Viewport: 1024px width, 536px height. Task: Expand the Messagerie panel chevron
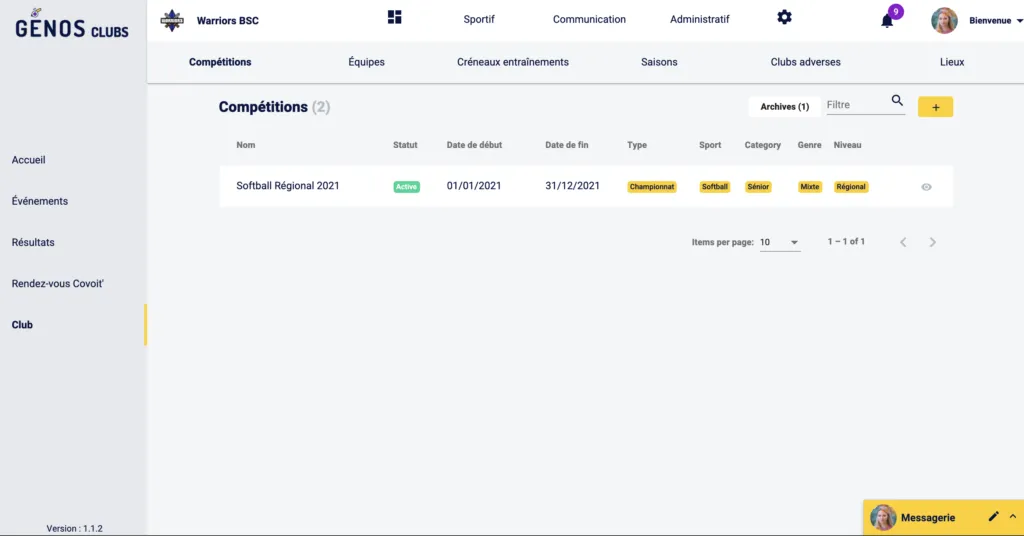(x=1012, y=517)
